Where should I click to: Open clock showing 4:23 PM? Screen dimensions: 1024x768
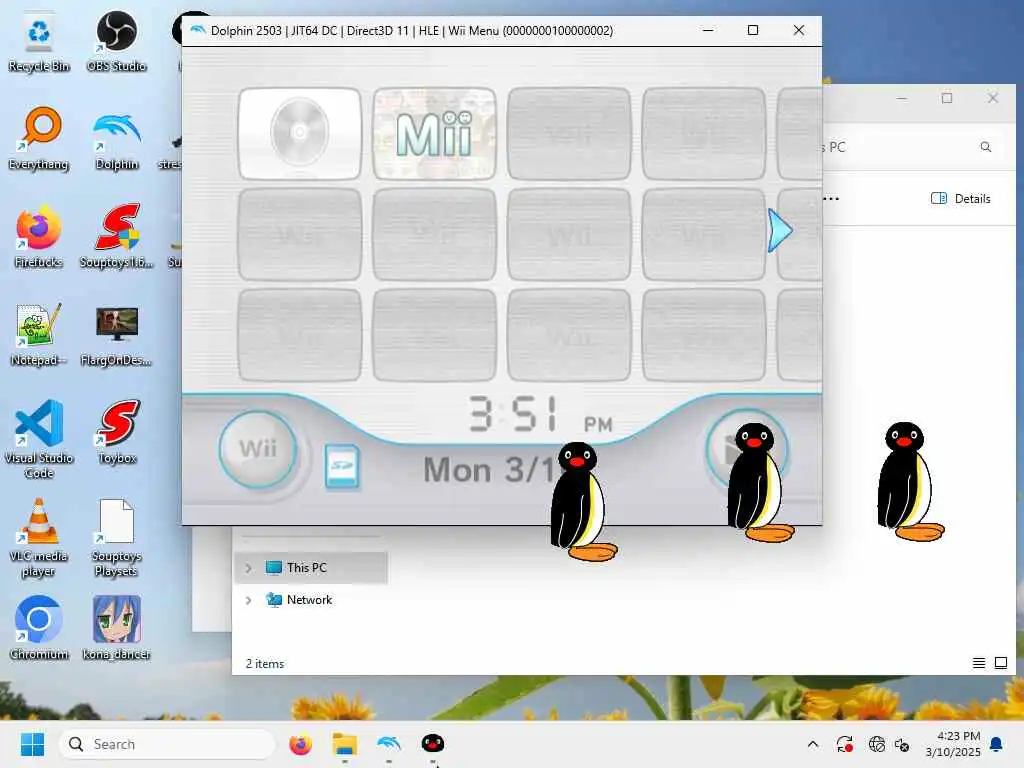[953, 744]
